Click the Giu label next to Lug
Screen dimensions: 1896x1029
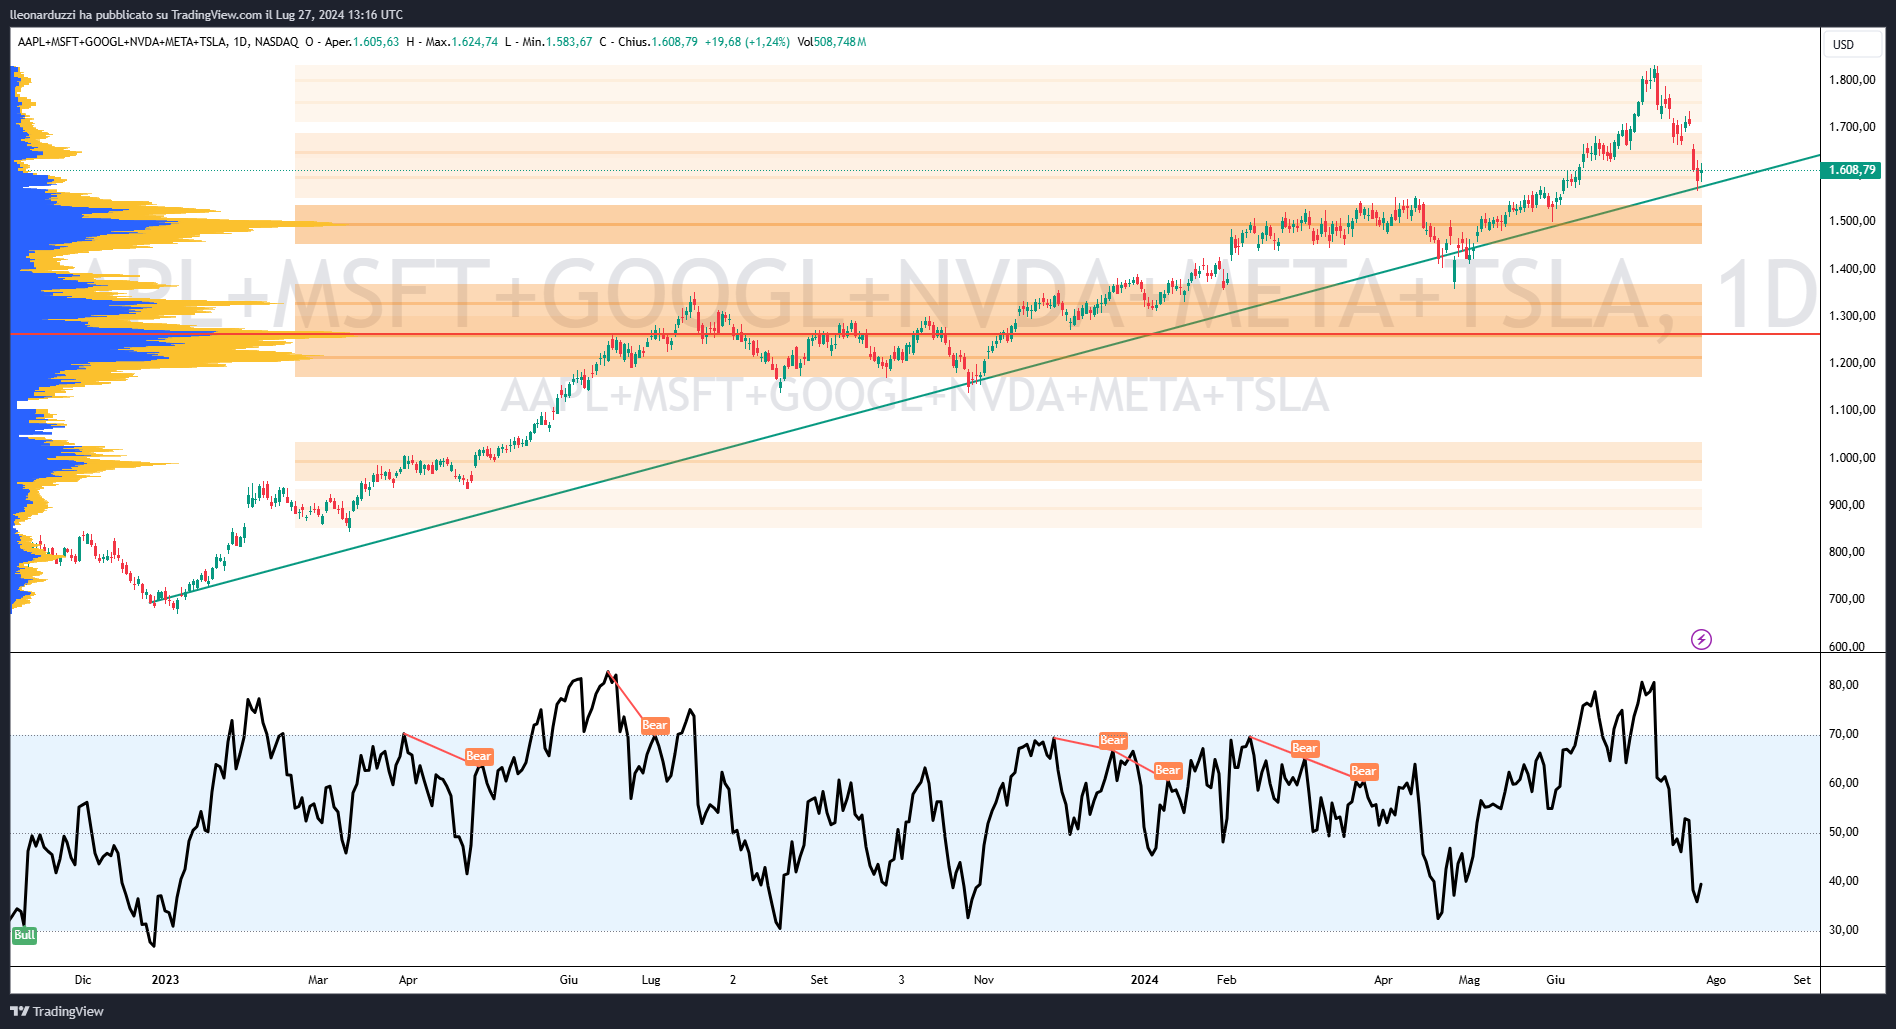[569, 980]
